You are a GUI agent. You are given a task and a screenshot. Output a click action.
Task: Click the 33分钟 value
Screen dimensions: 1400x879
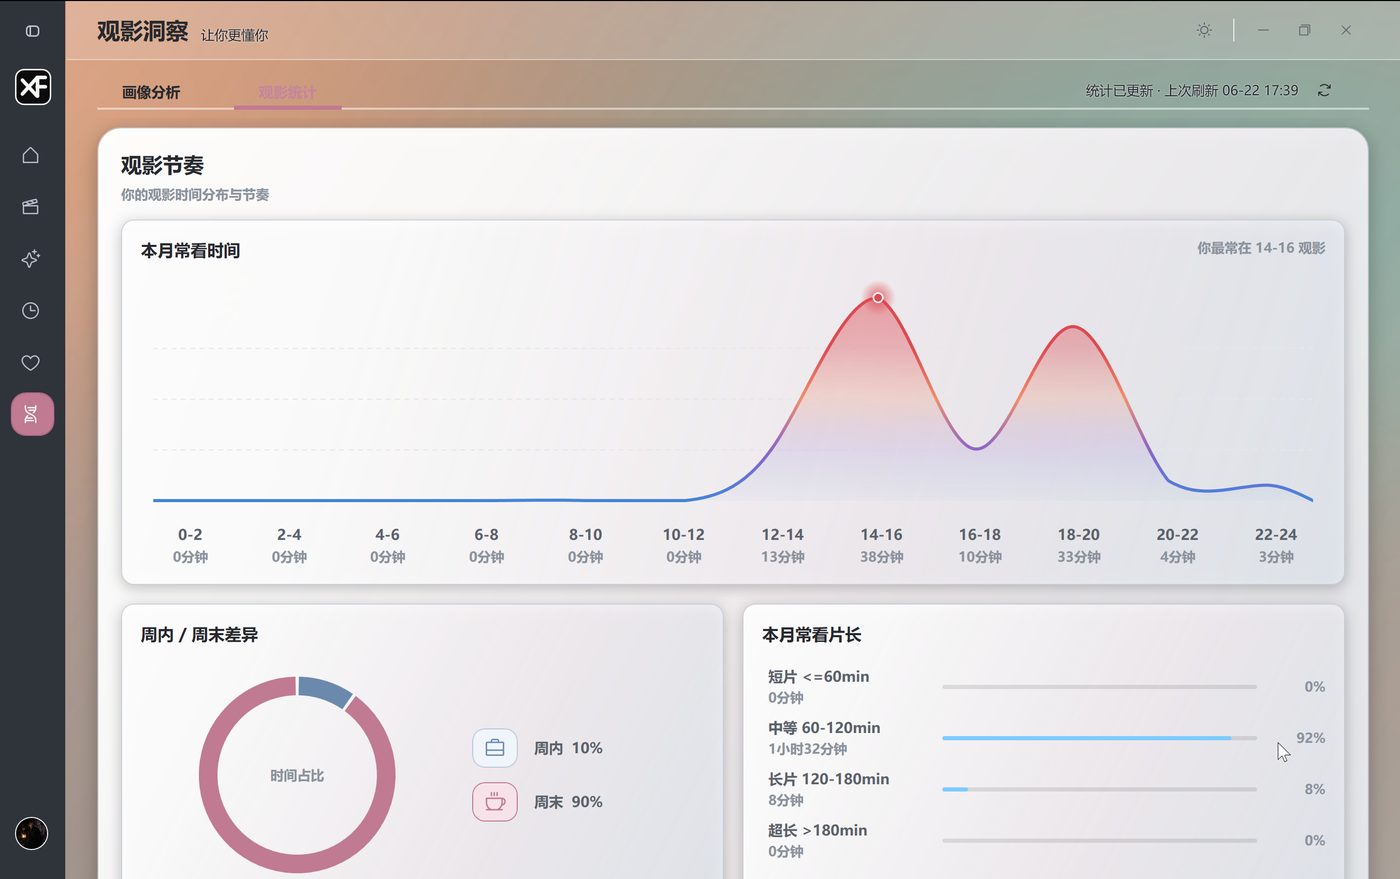[1078, 557]
